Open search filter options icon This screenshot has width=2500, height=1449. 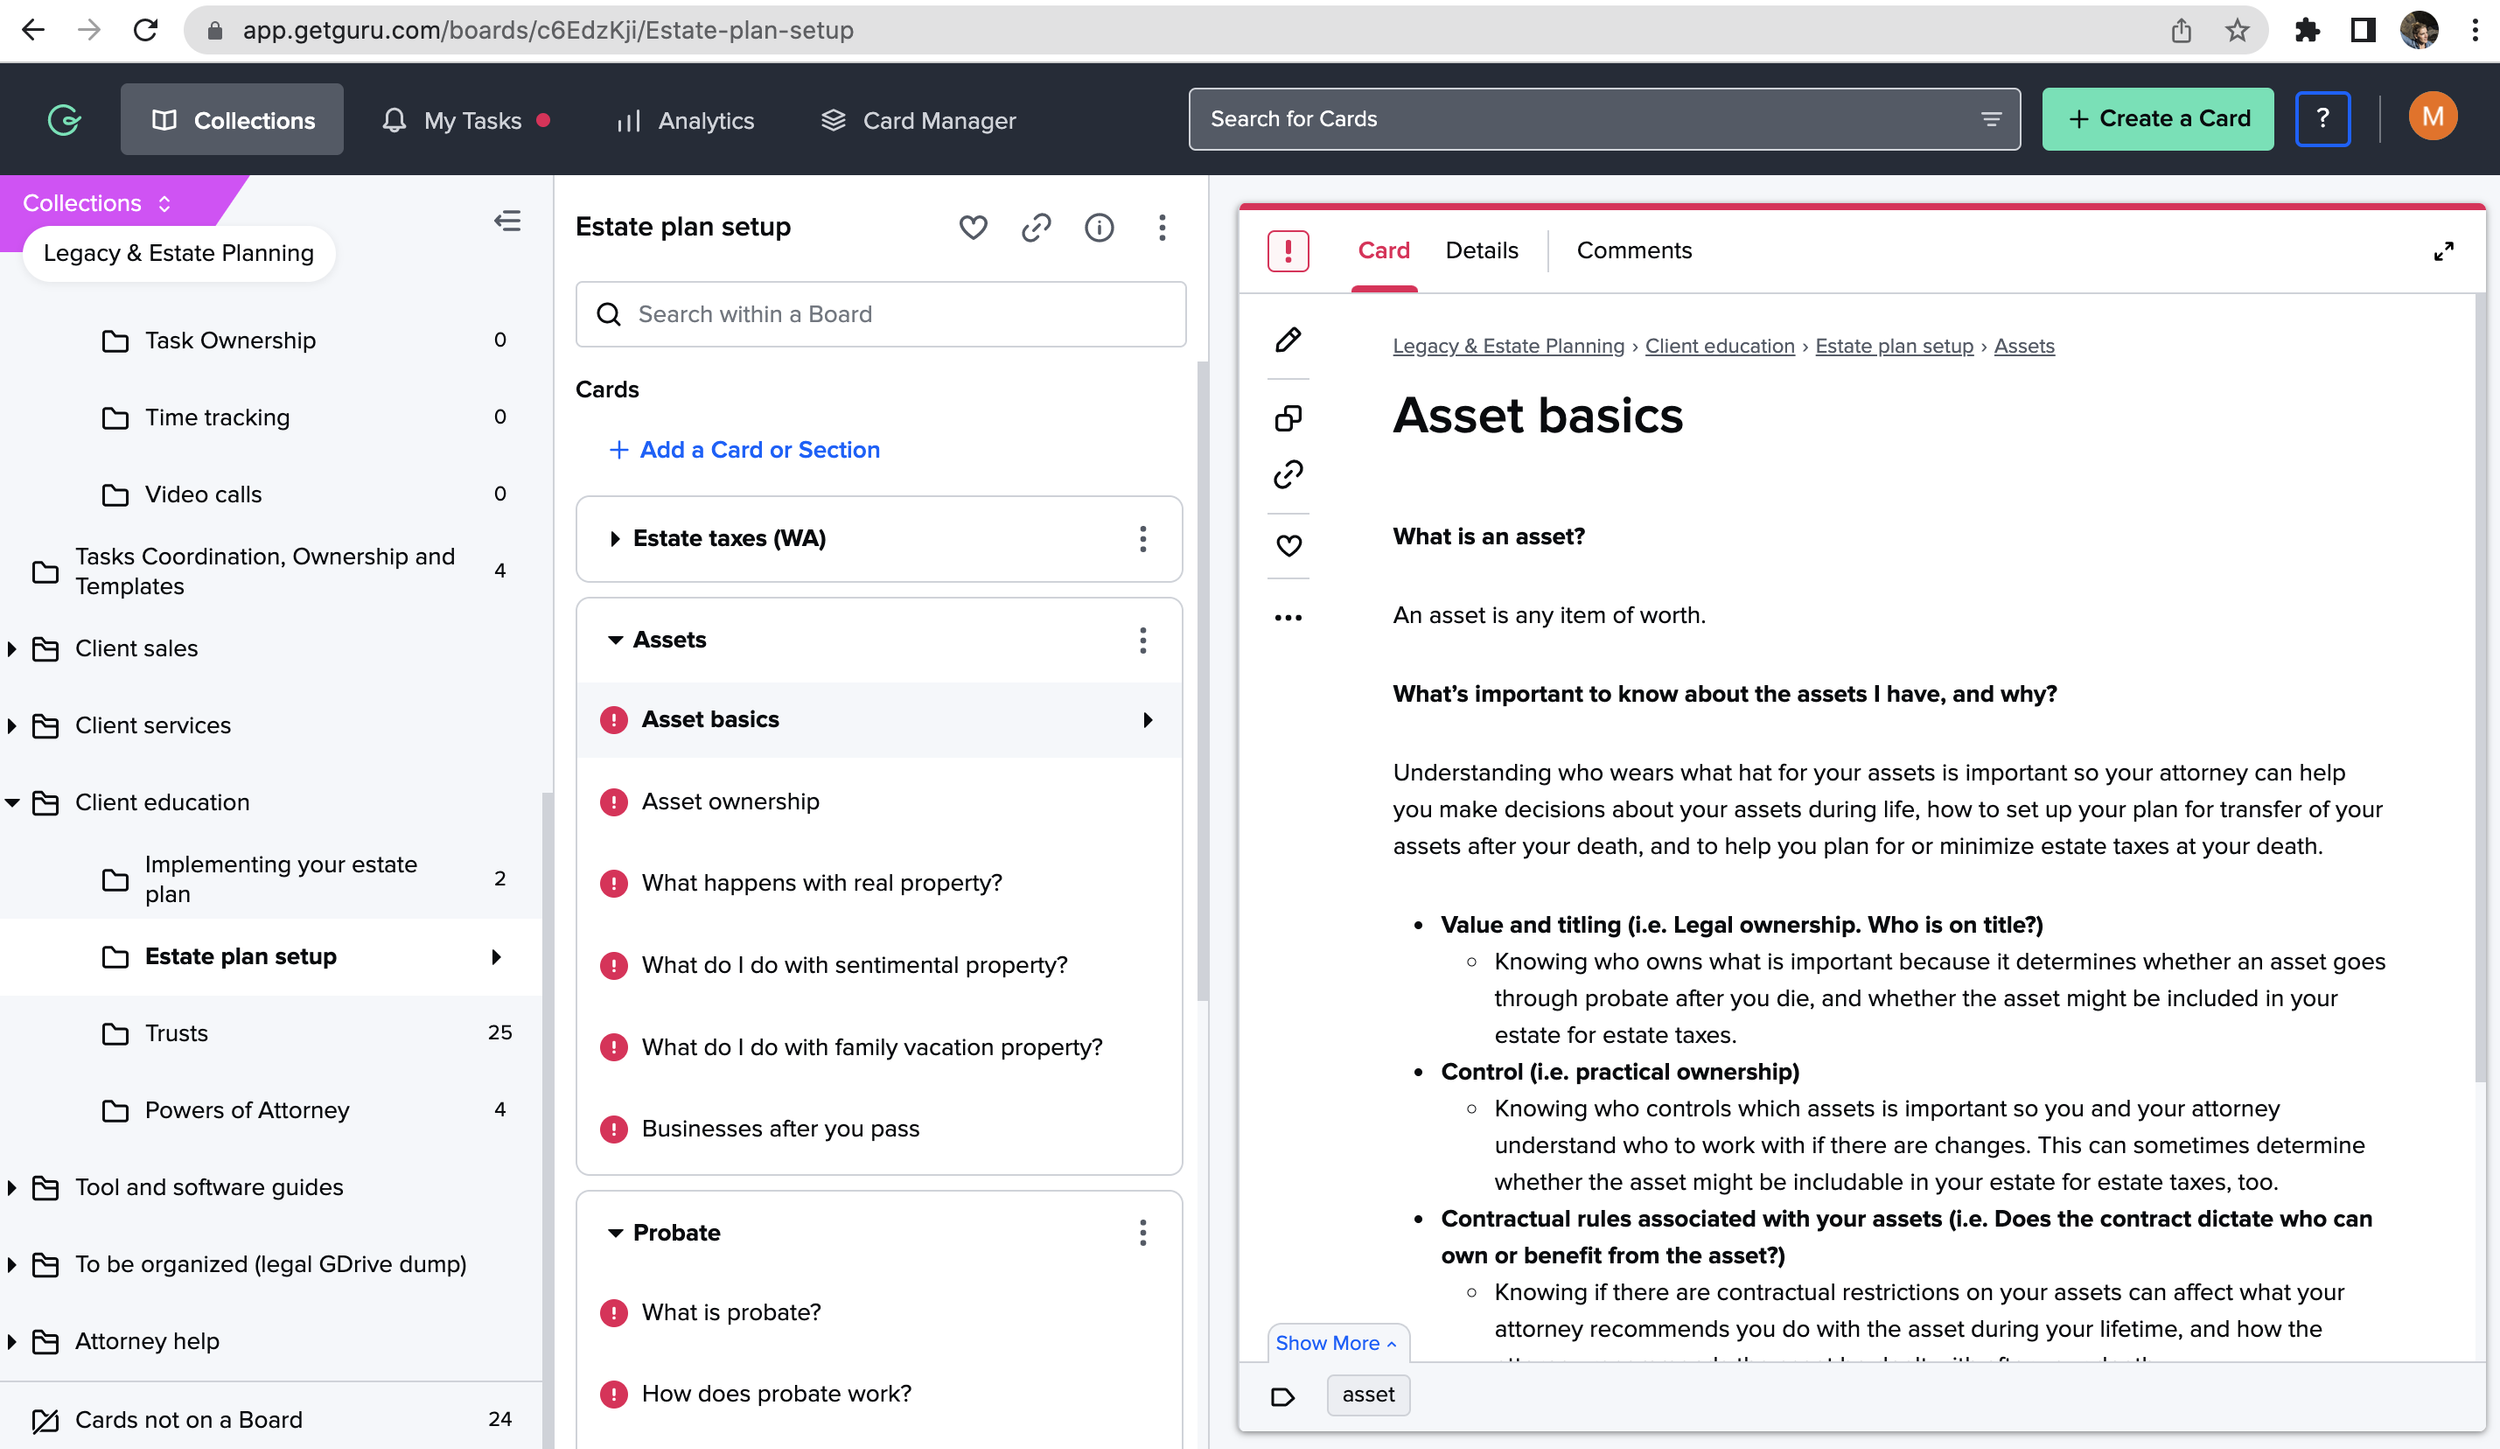1990,119
